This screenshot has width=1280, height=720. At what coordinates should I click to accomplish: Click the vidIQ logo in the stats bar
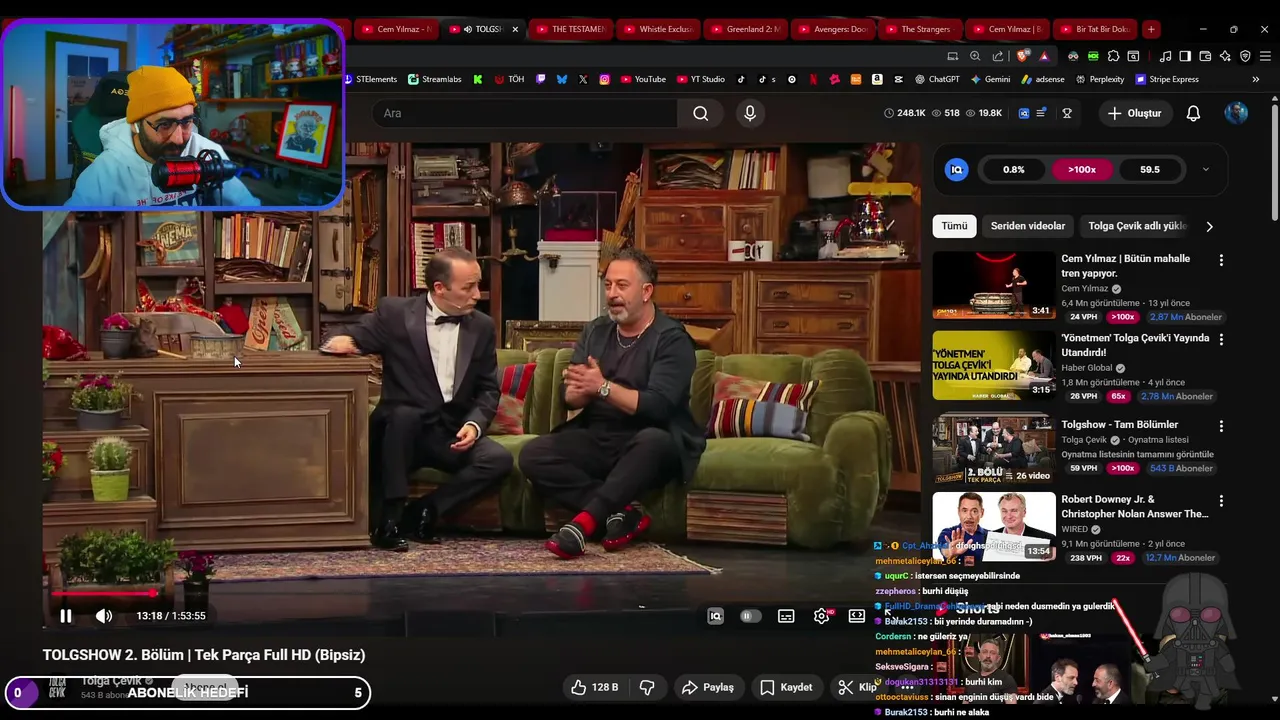pyautogui.click(x=956, y=170)
